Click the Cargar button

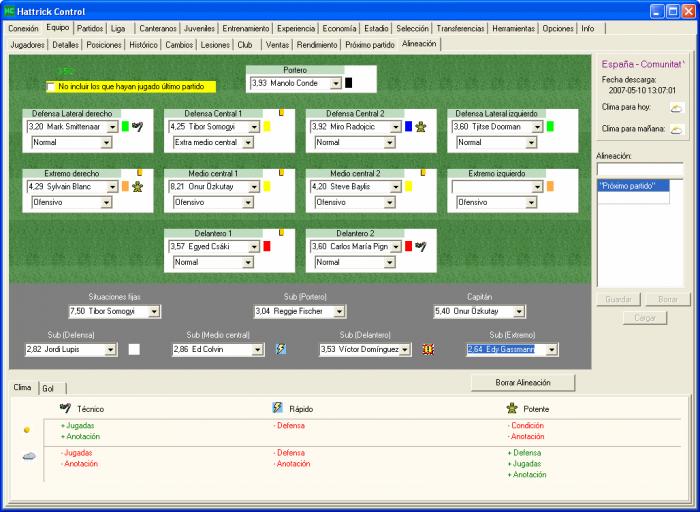645,318
